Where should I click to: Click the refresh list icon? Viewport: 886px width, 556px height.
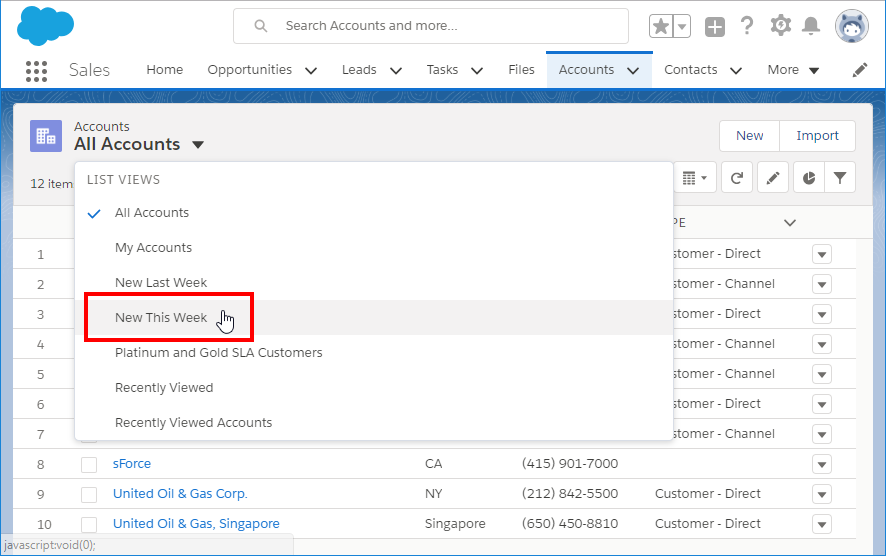pyautogui.click(x=737, y=178)
